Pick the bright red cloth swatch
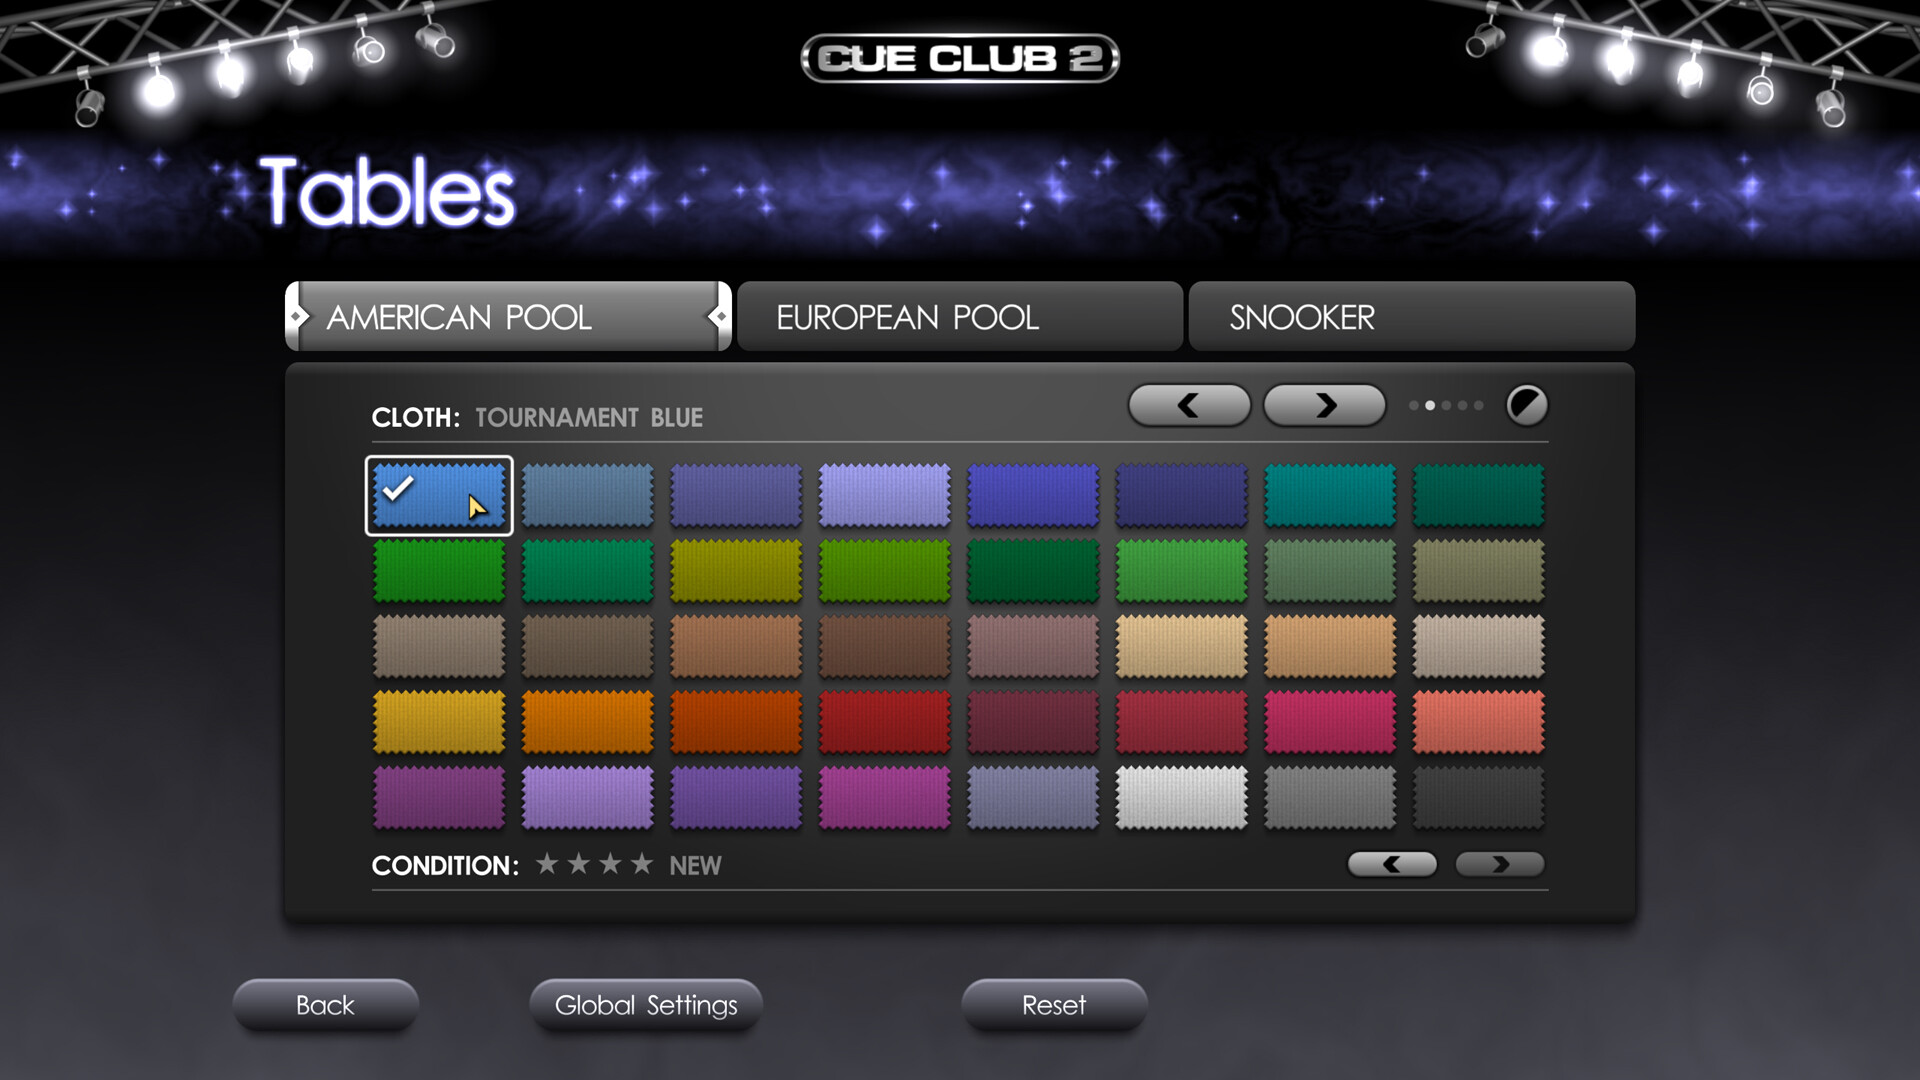This screenshot has width=1920, height=1080. coord(884,721)
